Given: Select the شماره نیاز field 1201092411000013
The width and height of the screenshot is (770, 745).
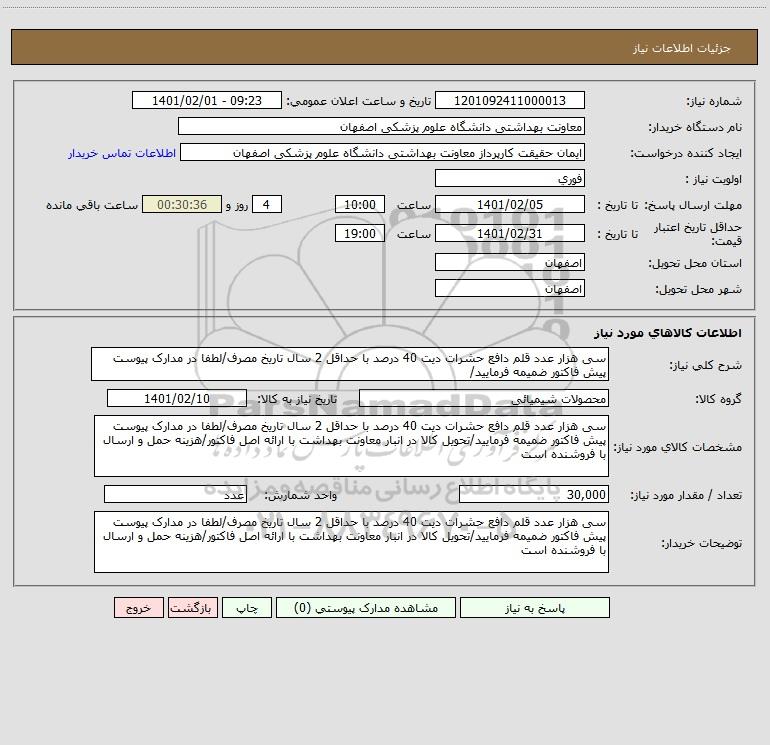Looking at the screenshot, I should [x=510, y=101].
